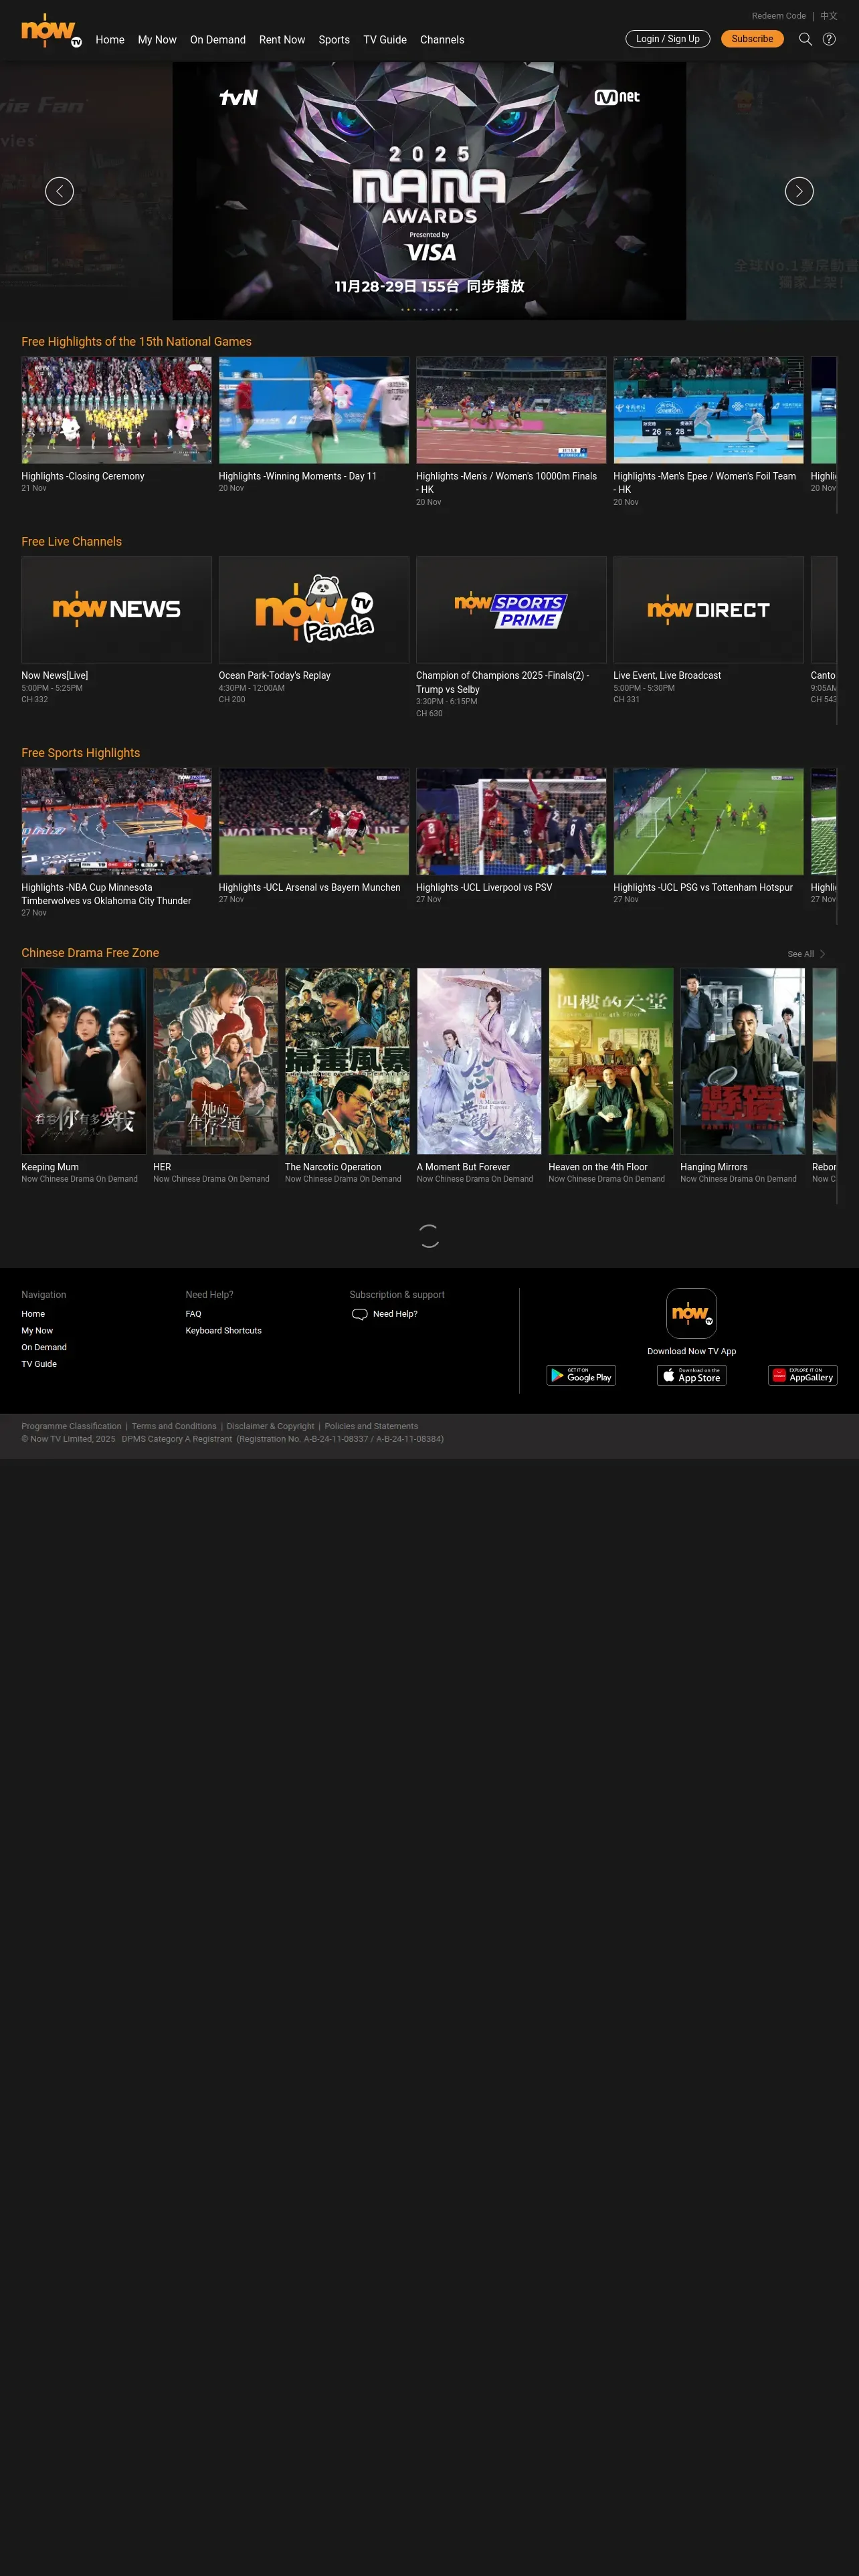This screenshot has width=859, height=2576.
Task: Open the Home menu item
Action: click(x=110, y=40)
